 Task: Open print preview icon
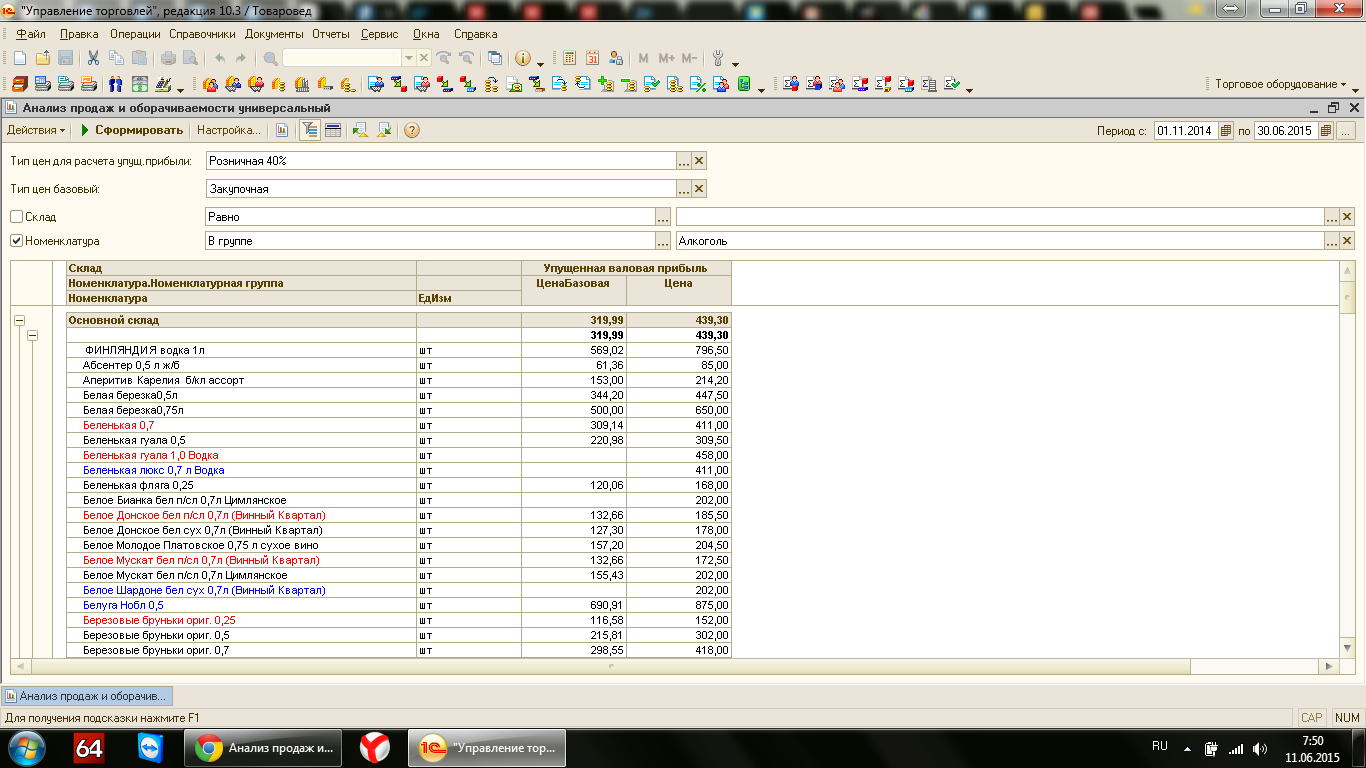tap(190, 58)
